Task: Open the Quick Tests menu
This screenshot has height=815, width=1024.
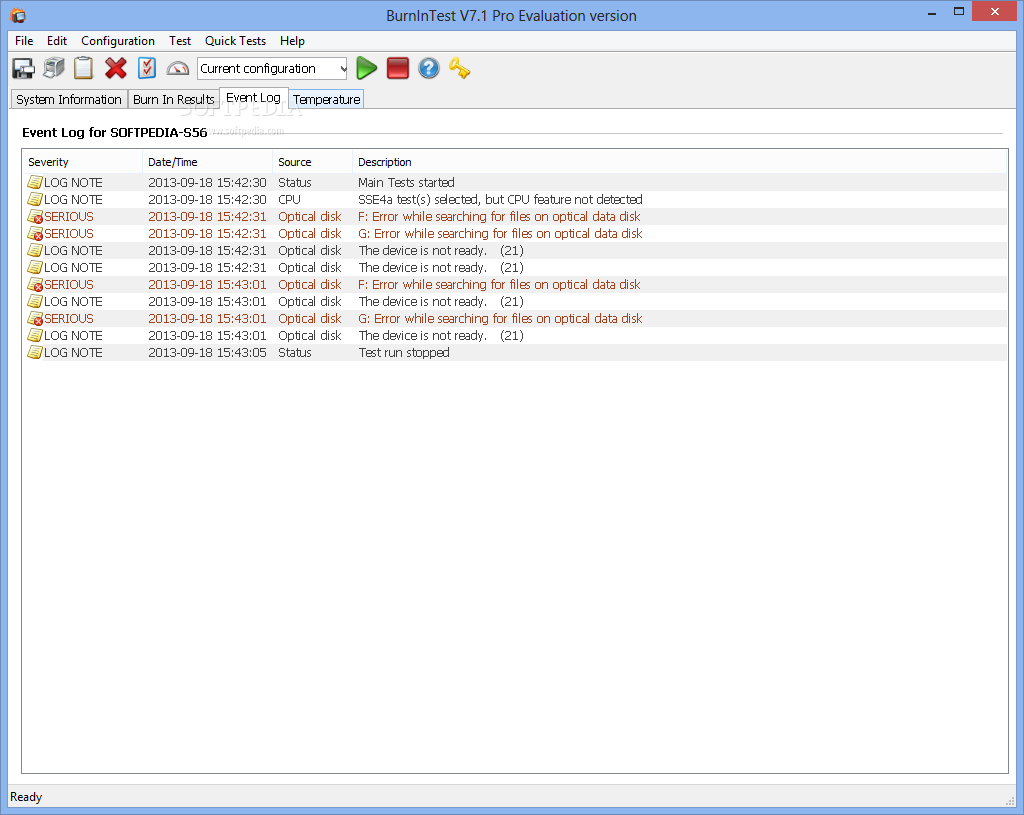Action: click(x=235, y=40)
